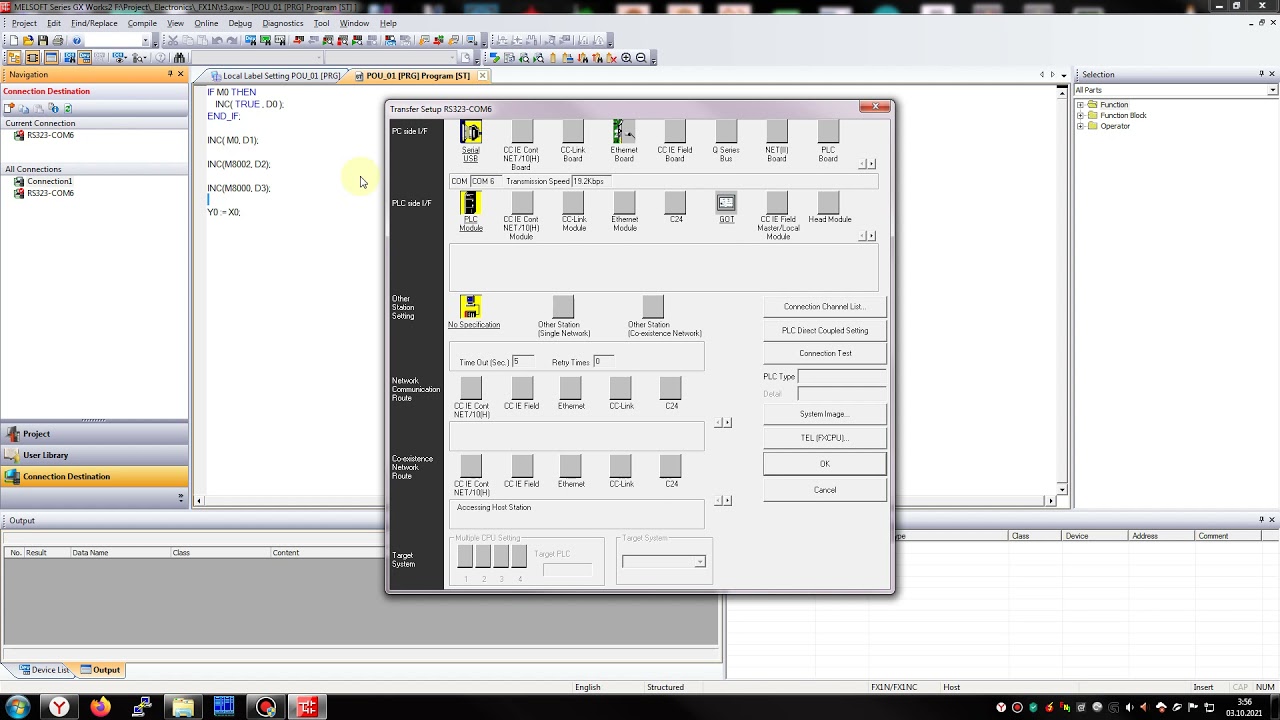The height and width of the screenshot is (720, 1280).
Task: Click the System Image button
Action: (825, 414)
